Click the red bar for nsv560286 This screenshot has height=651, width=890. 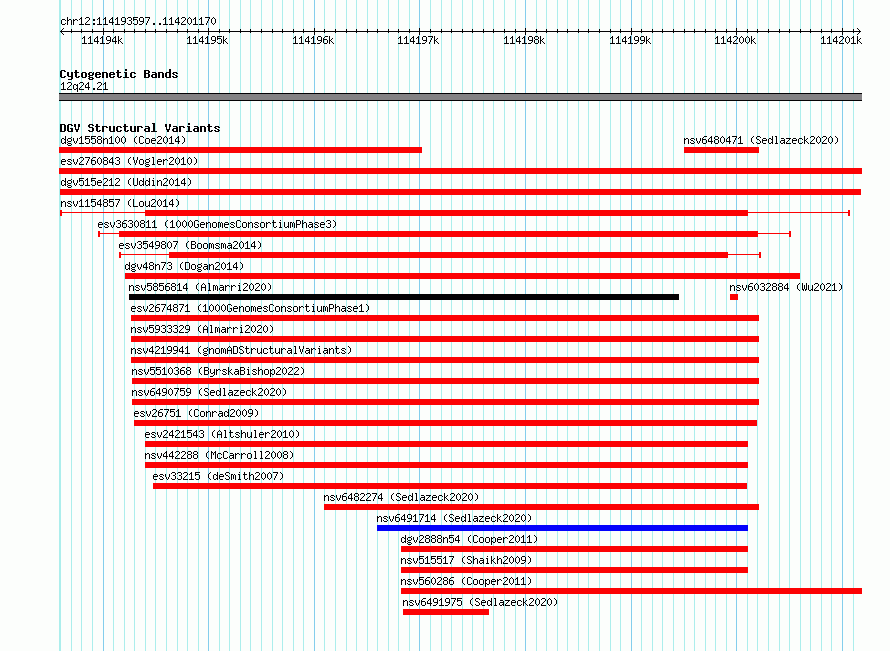click(x=631, y=591)
